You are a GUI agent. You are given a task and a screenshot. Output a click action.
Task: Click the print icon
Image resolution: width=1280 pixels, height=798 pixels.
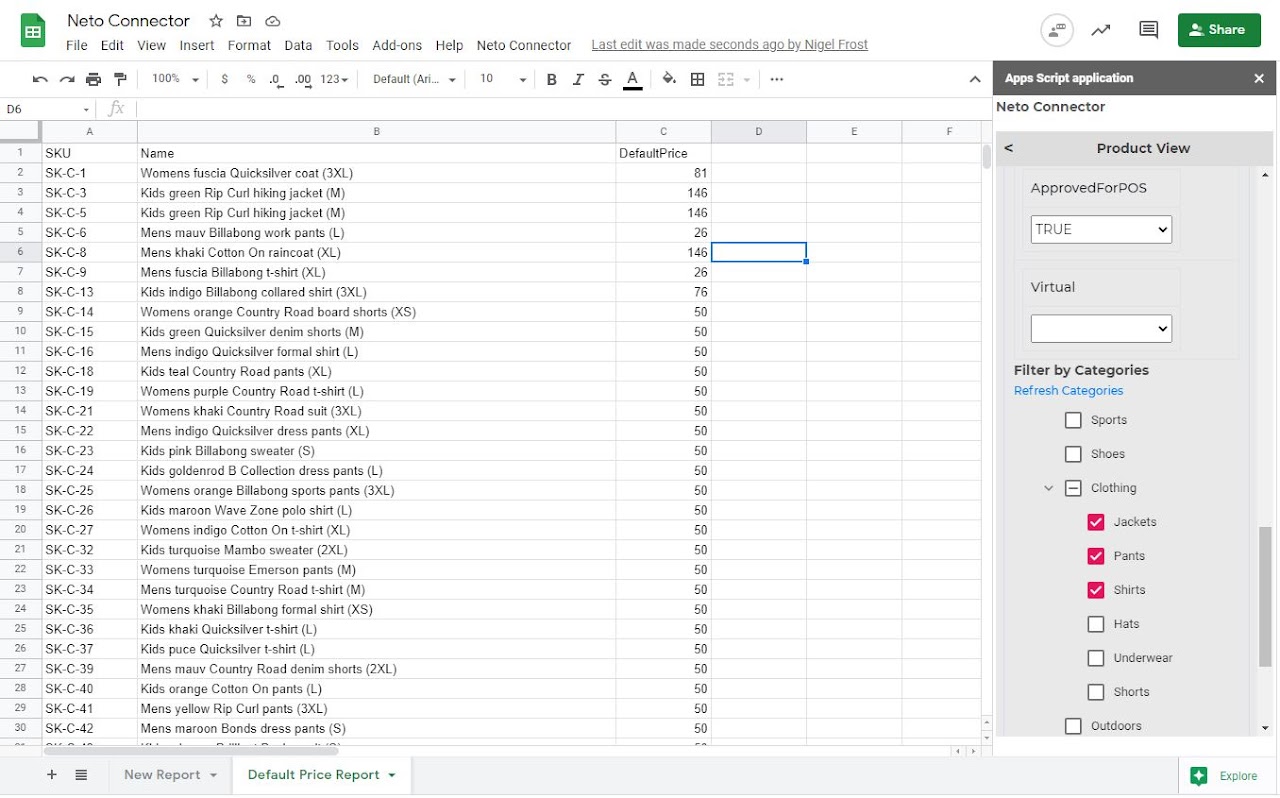tap(93, 79)
